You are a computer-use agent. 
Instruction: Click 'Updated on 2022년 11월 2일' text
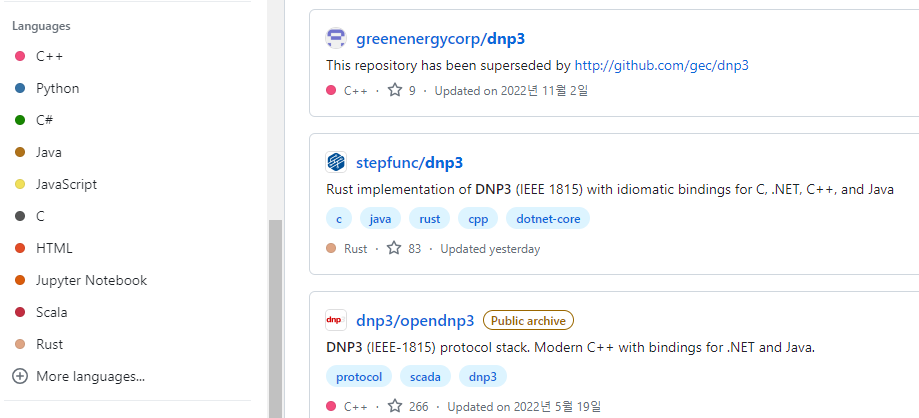(511, 91)
